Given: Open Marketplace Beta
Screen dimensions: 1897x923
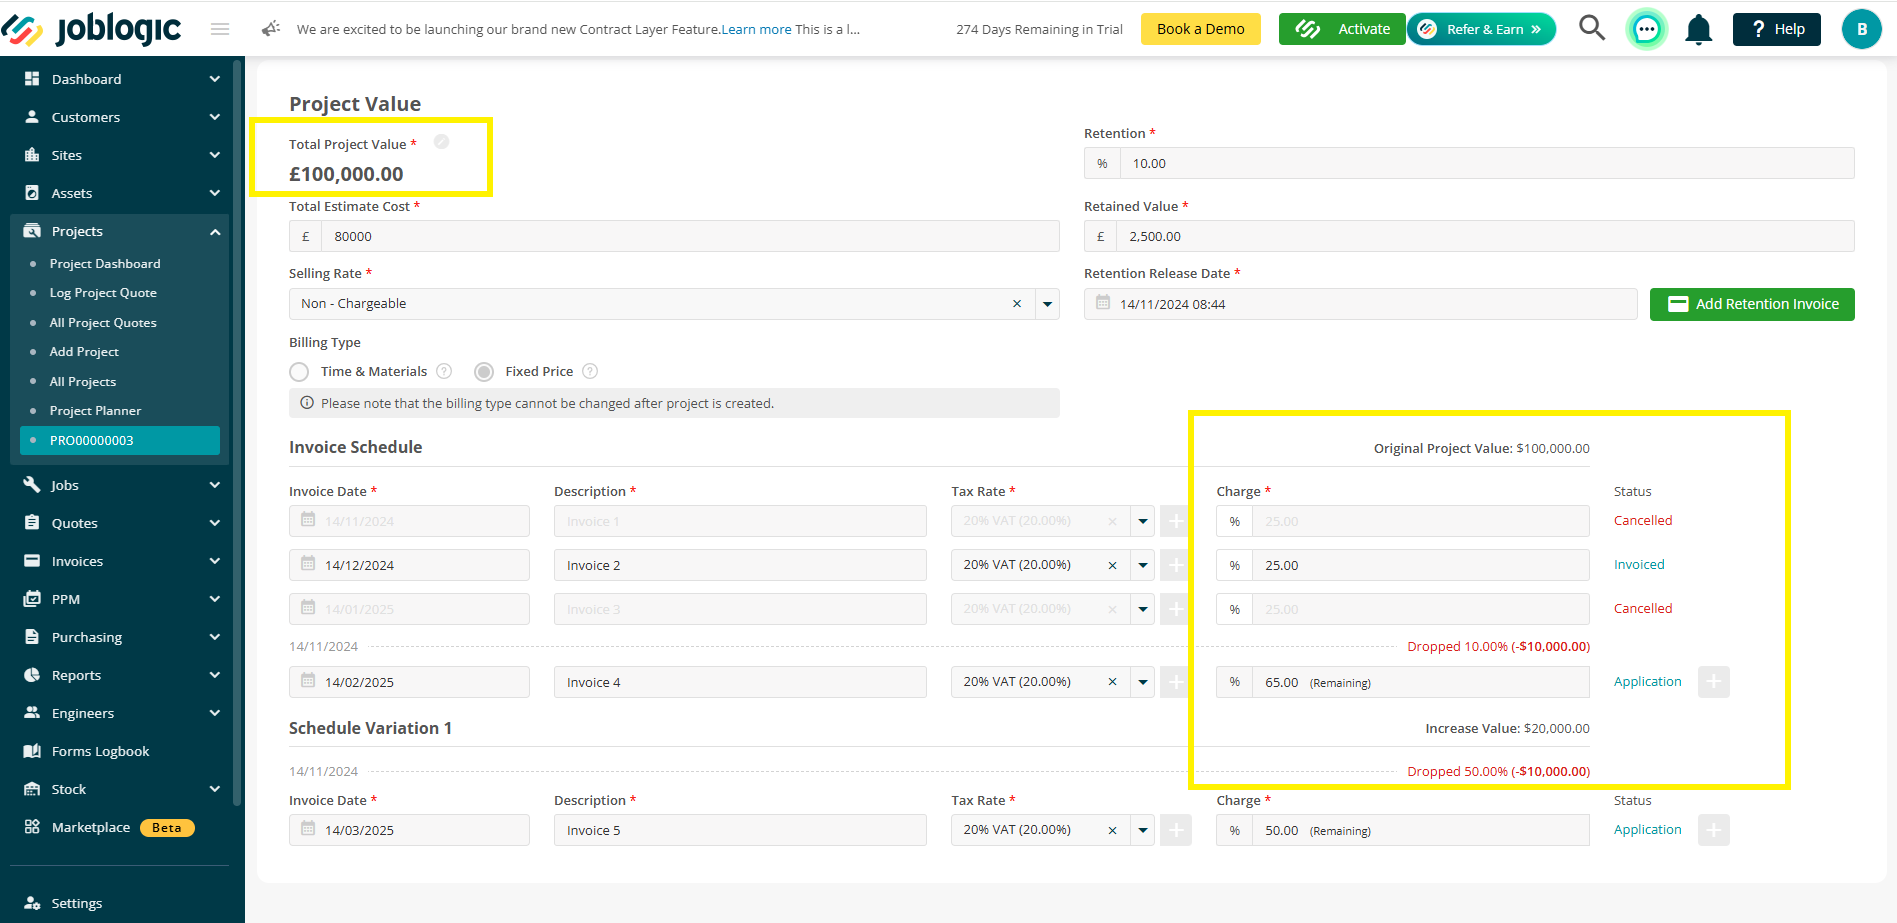Looking at the screenshot, I should (108, 827).
